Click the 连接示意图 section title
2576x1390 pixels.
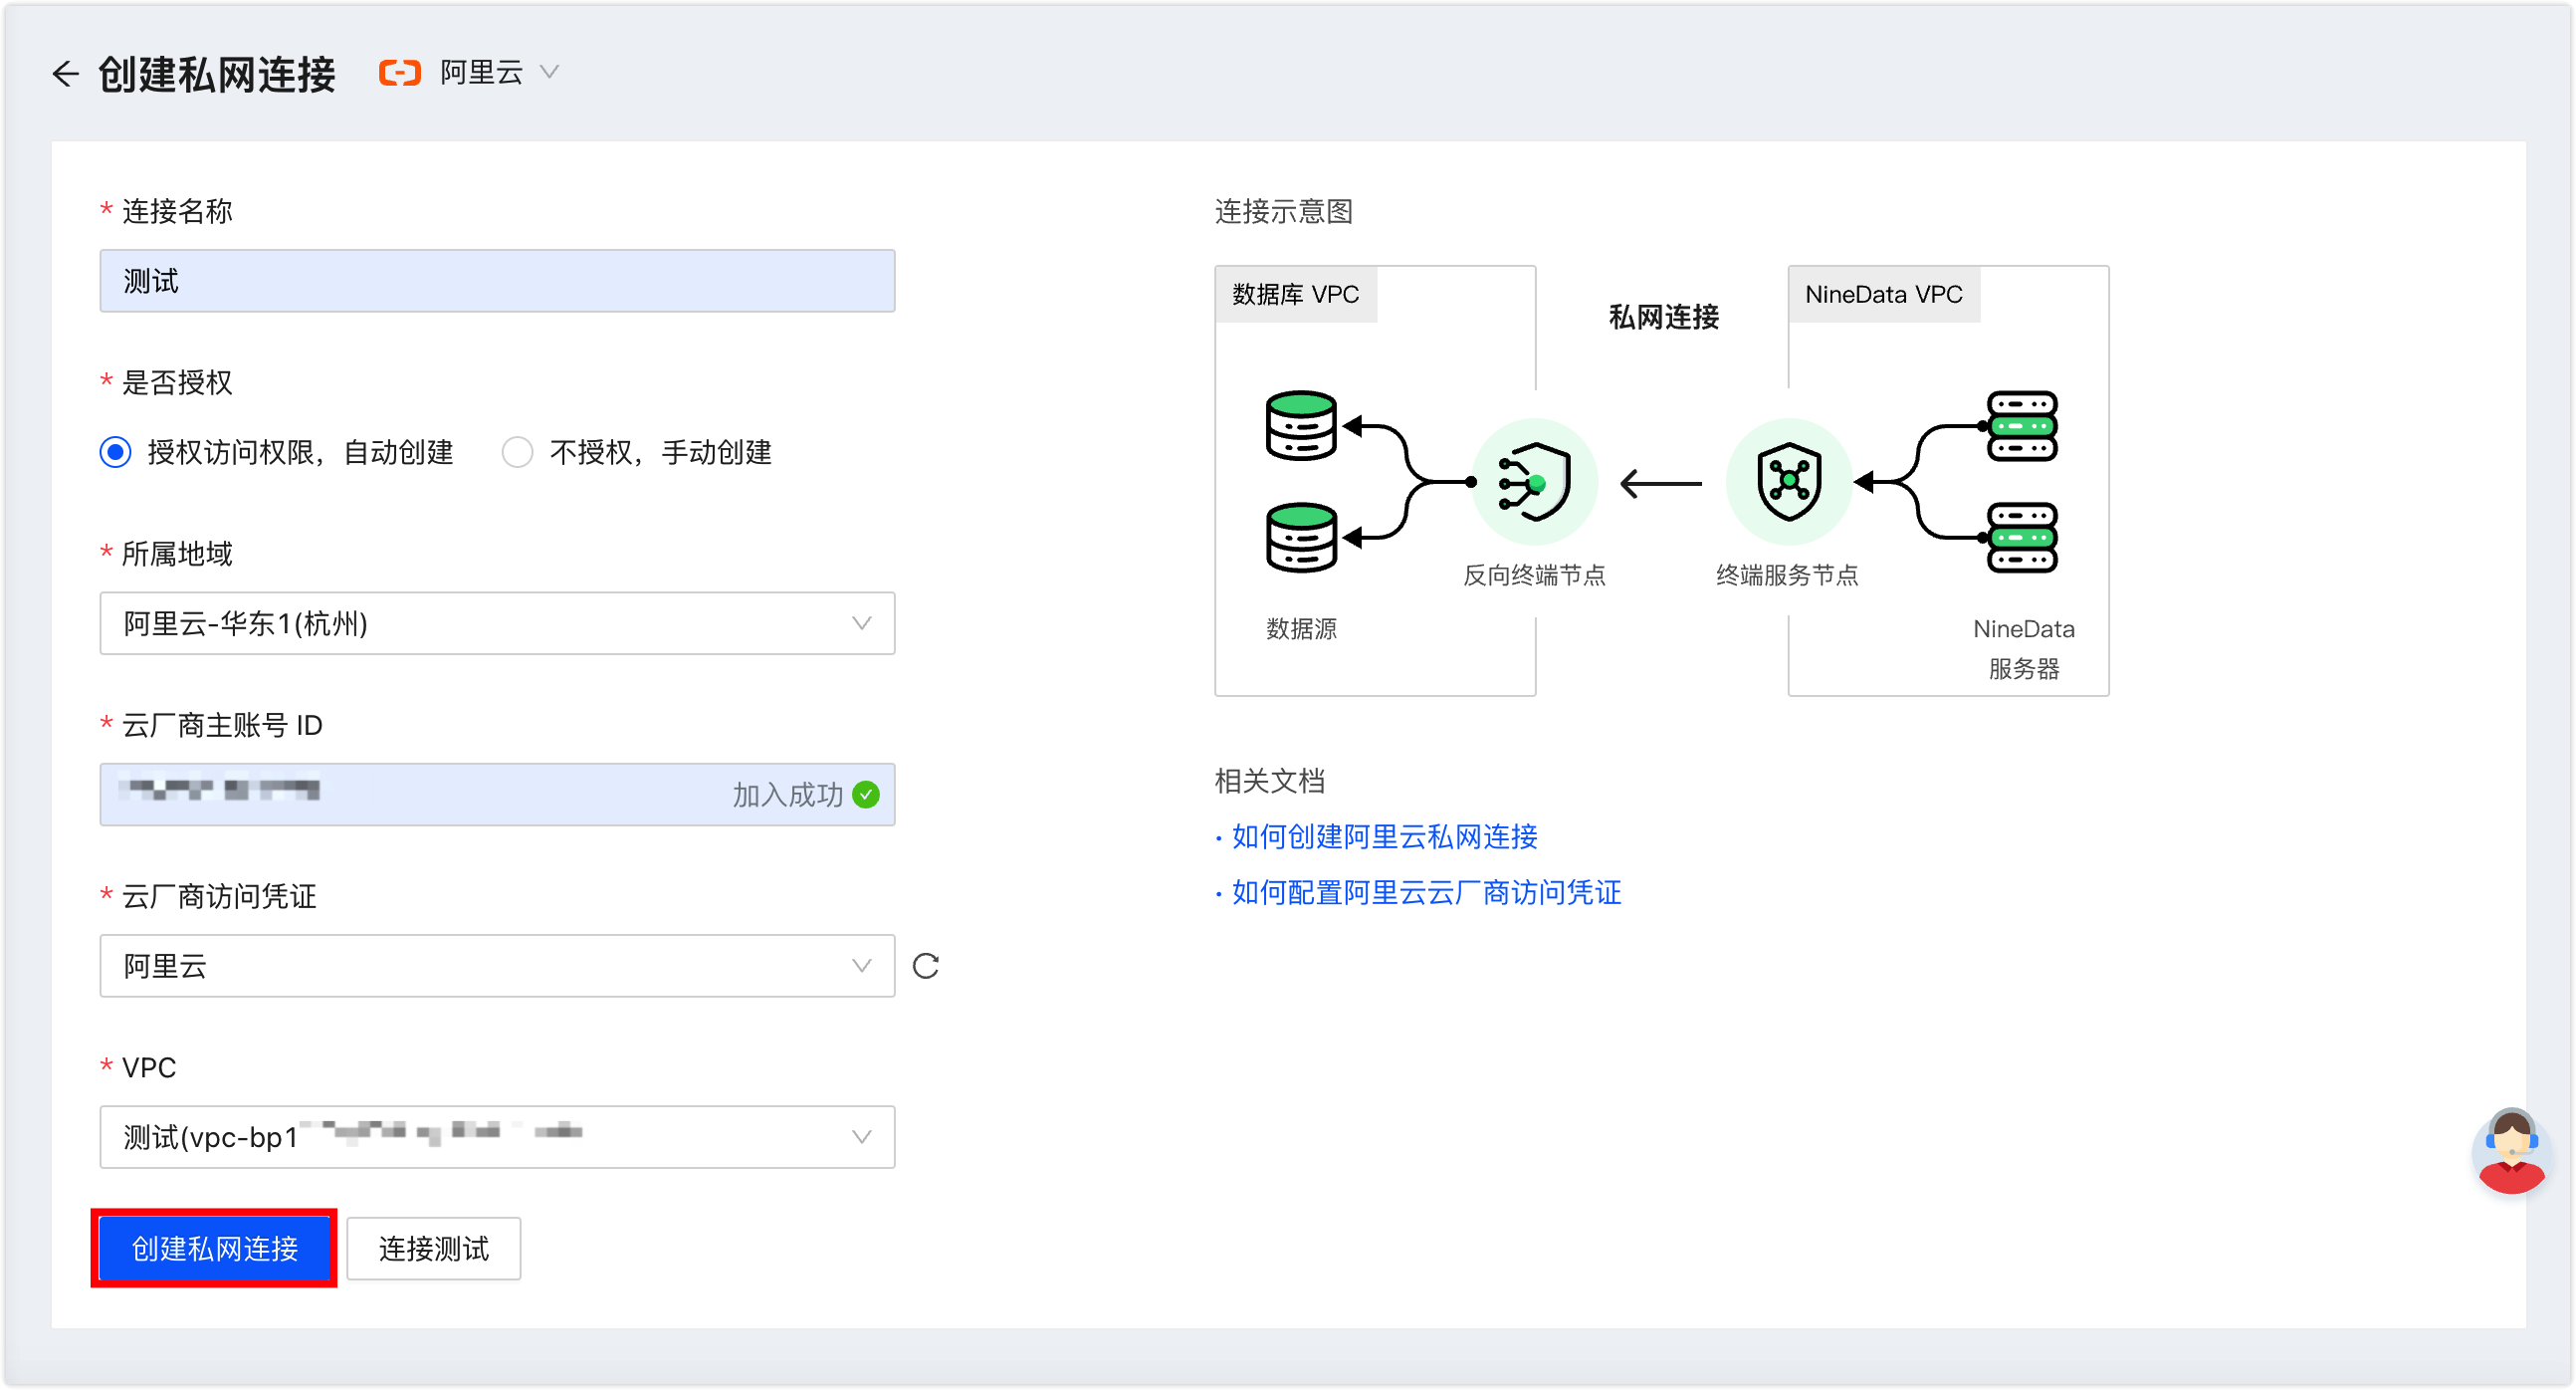point(1284,212)
